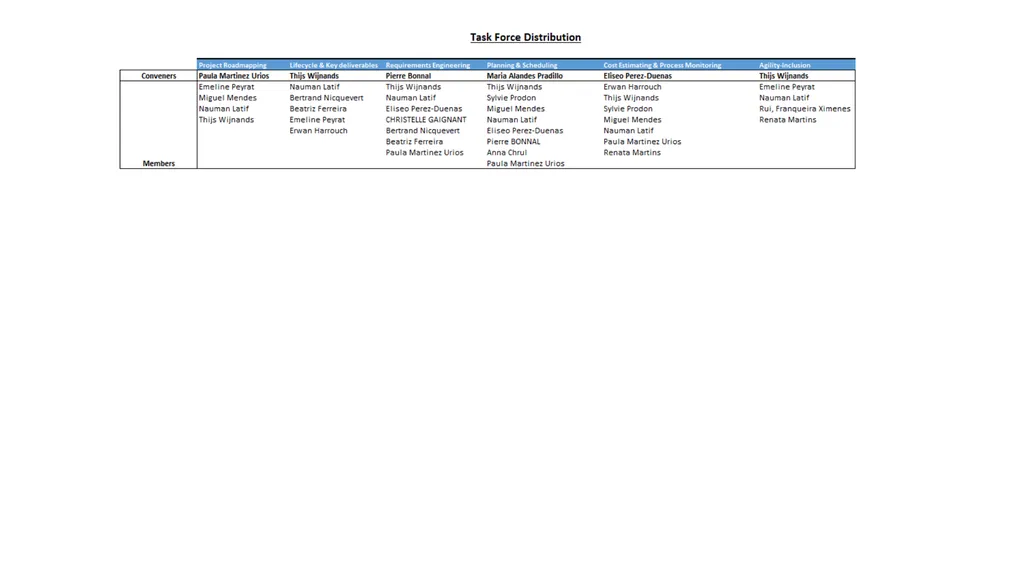
Task: Click Emeline Peyrat in Lifecycle & Key deliverables
Action: [x=317, y=120]
